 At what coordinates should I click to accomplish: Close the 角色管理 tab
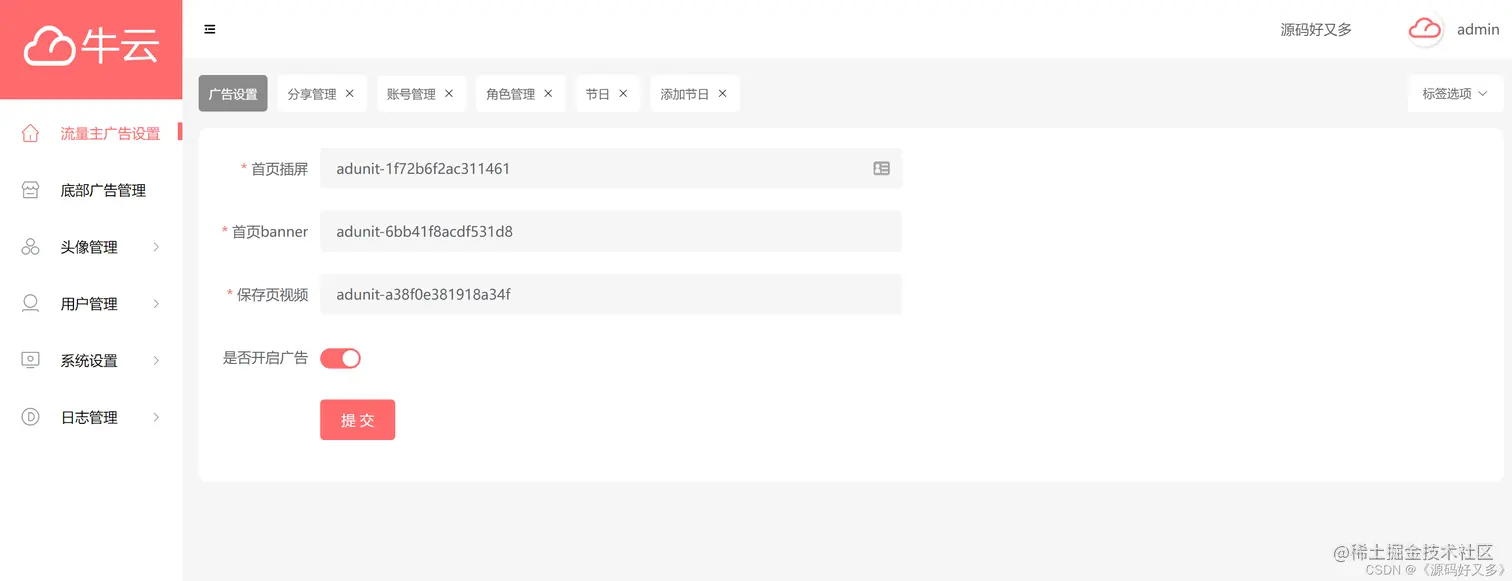coord(548,93)
